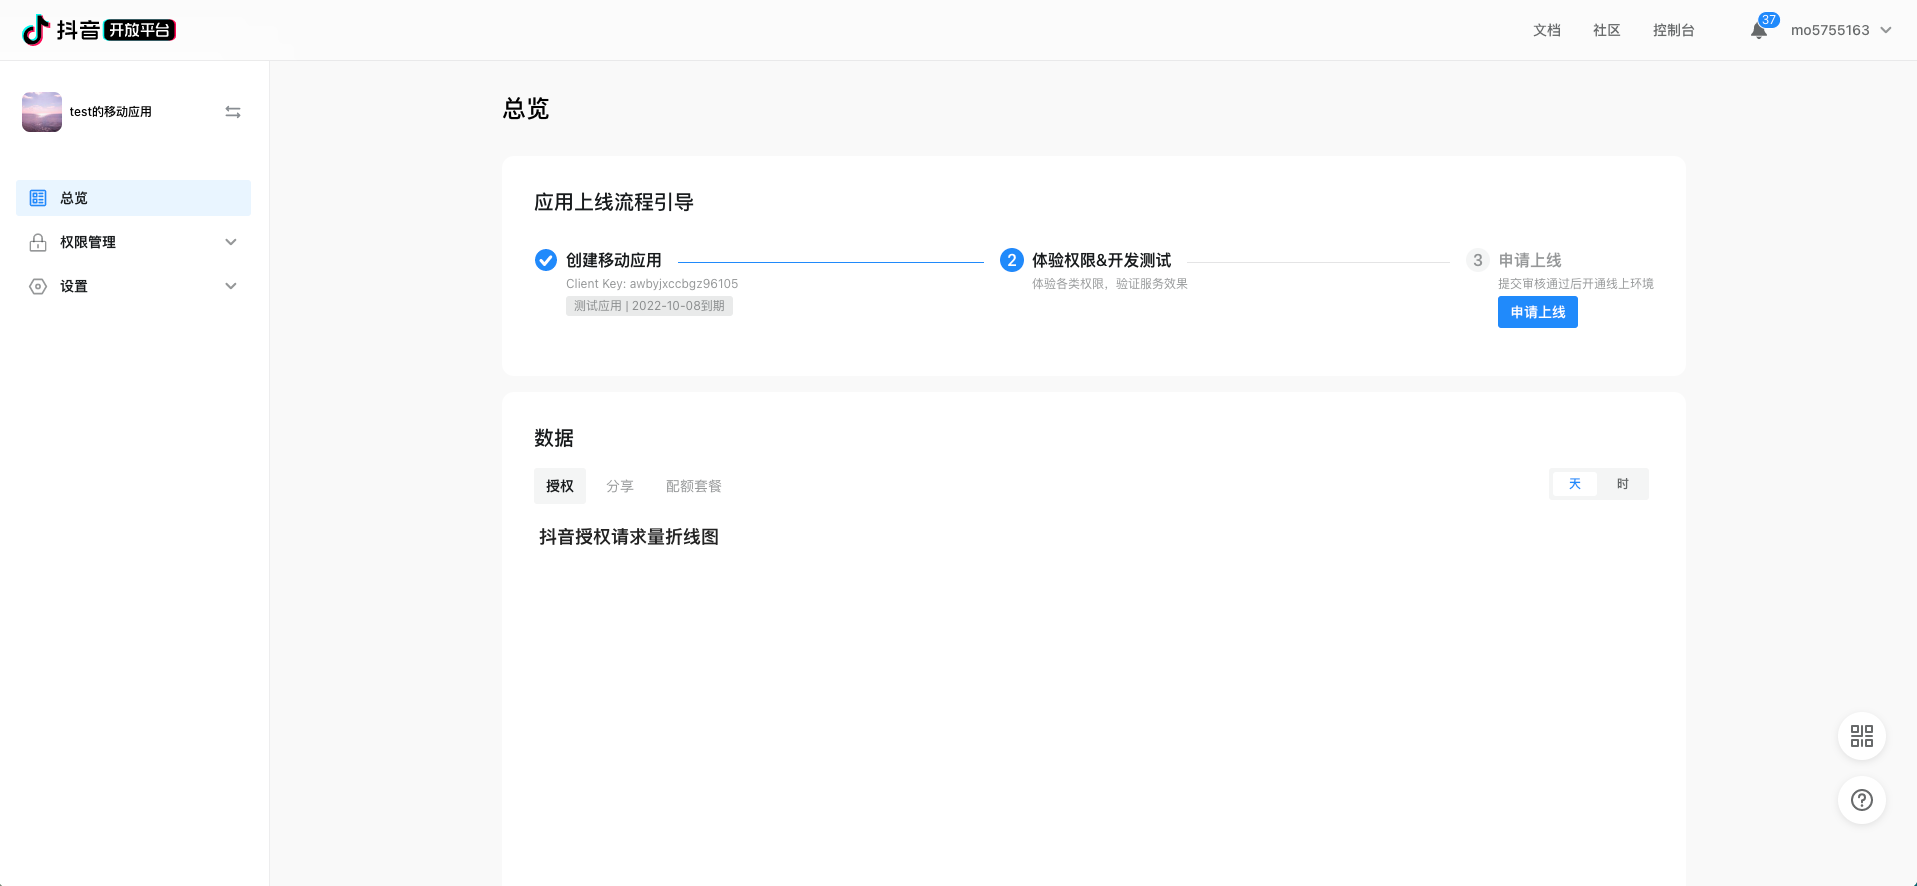Open the QR code floating button
The width and height of the screenshot is (1917, 886).
[x=1862, y=736]
